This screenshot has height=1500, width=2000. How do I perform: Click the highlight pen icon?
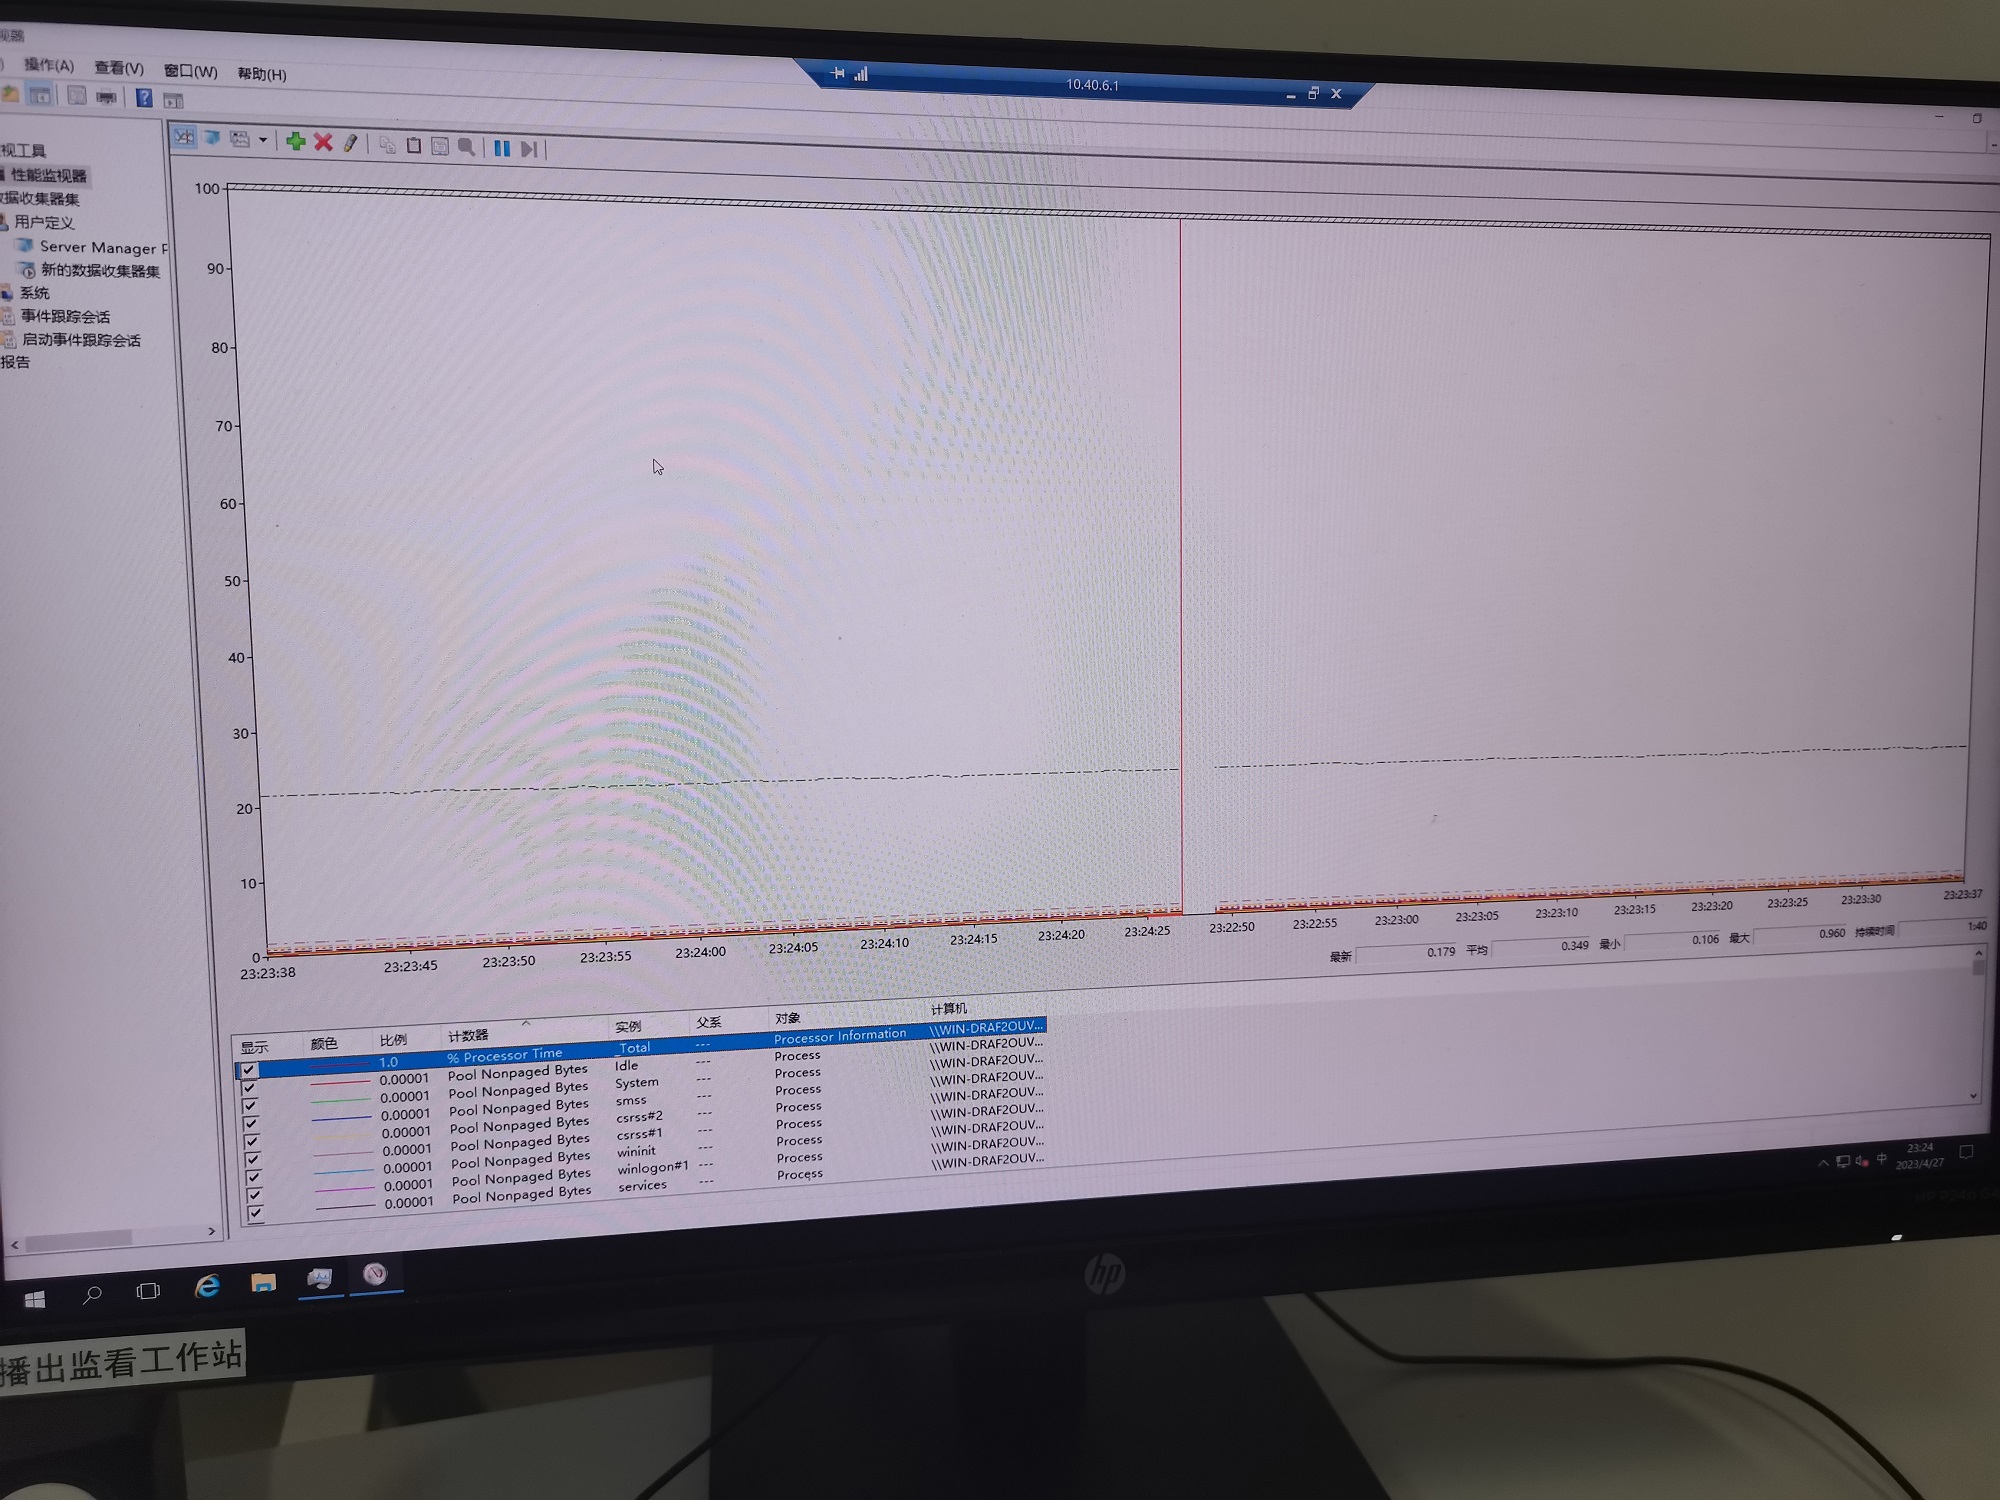350,144
